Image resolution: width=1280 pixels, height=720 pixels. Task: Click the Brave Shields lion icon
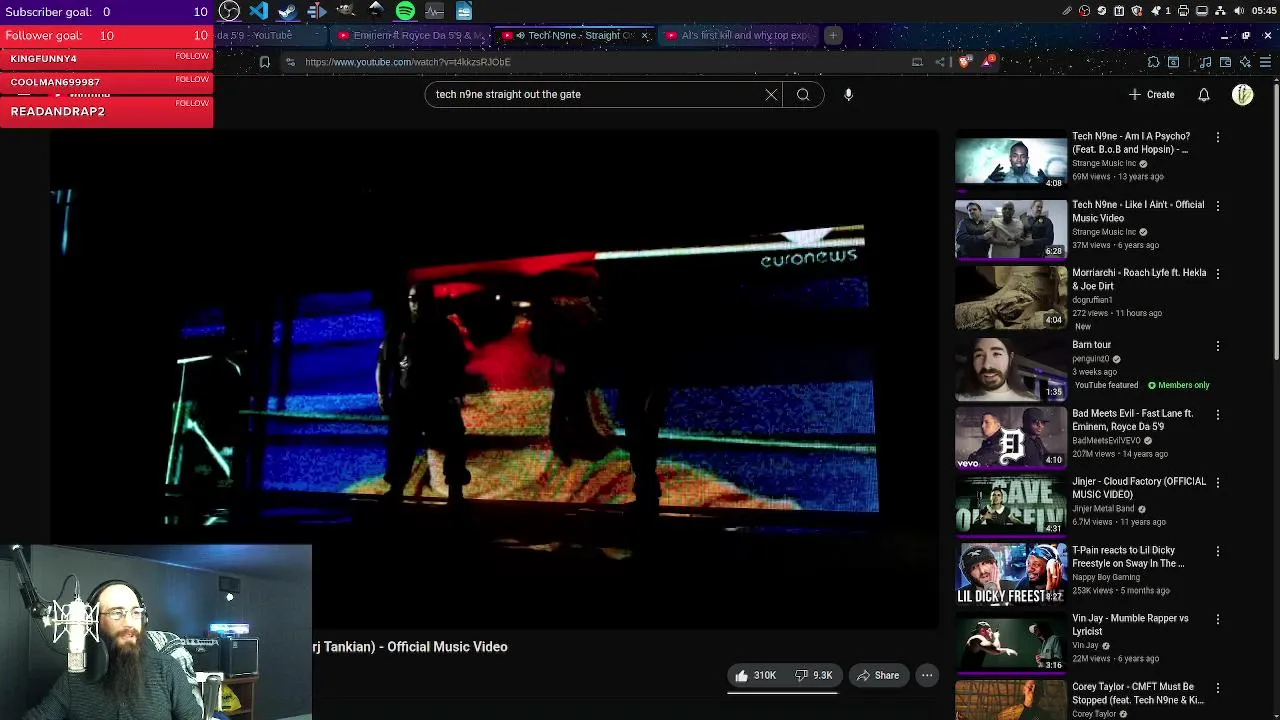(965, 62)
